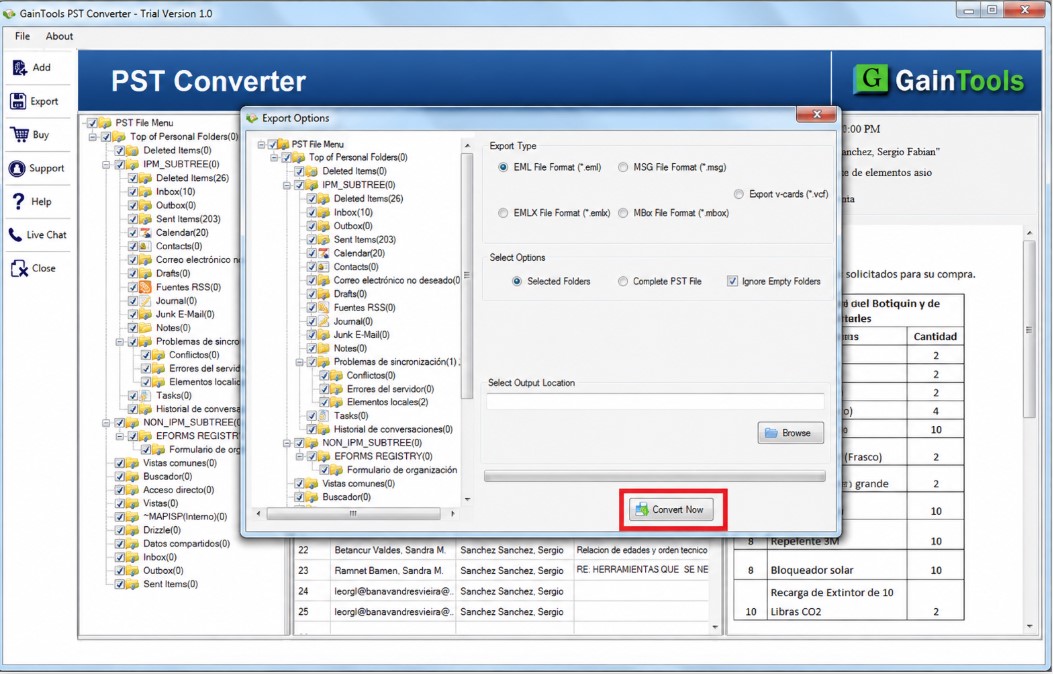1053x674 pixels.
Task: Start Live Chat via phone icon
Action: (15, 235)
